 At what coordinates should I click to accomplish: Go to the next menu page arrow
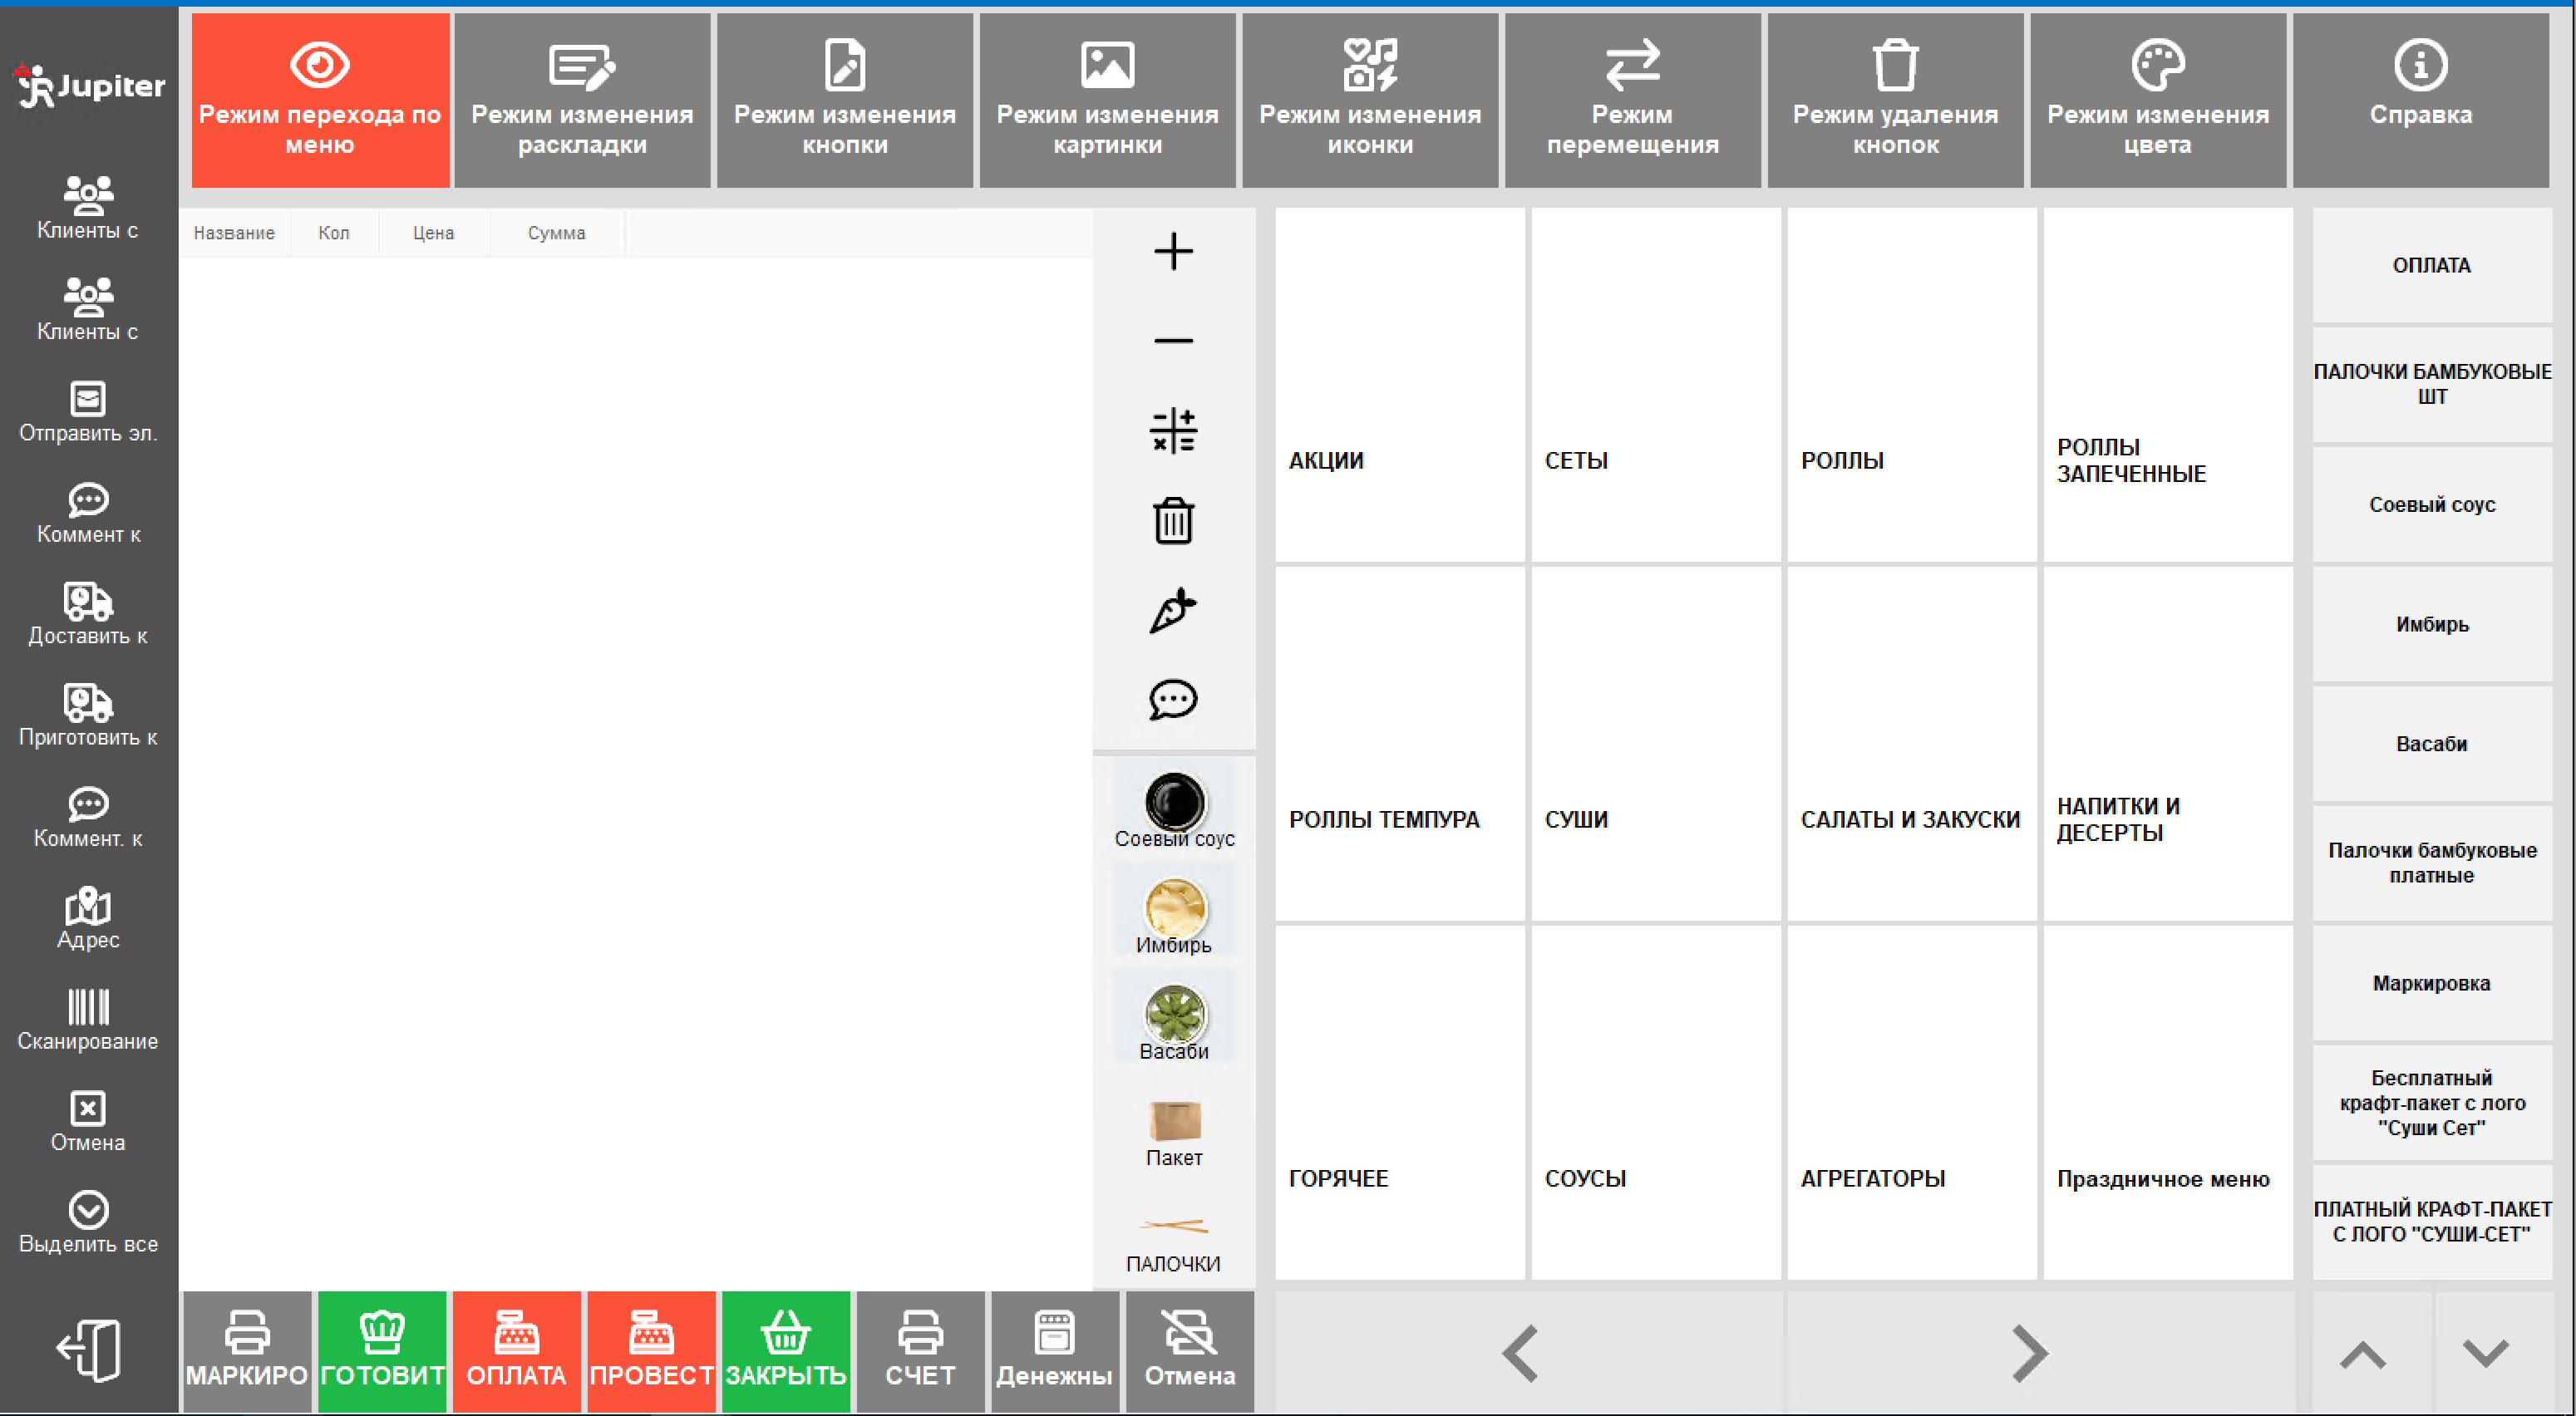(2029, 1353)
